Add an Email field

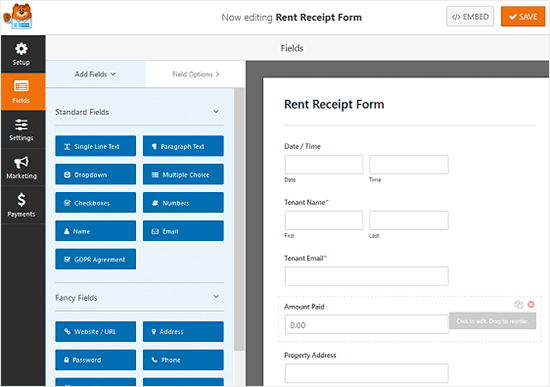tap(183, 231)
